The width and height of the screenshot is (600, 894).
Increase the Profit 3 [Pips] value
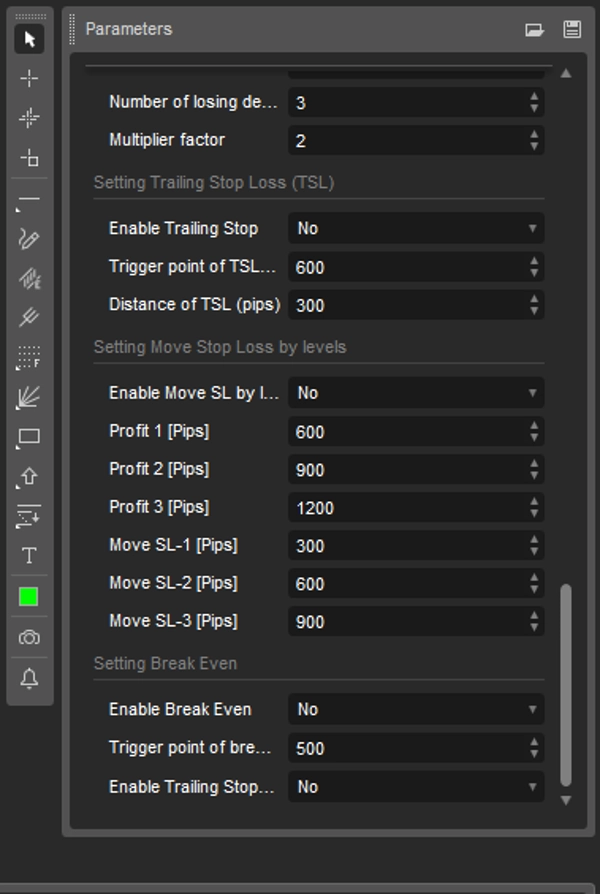click(x=534, y=501)
